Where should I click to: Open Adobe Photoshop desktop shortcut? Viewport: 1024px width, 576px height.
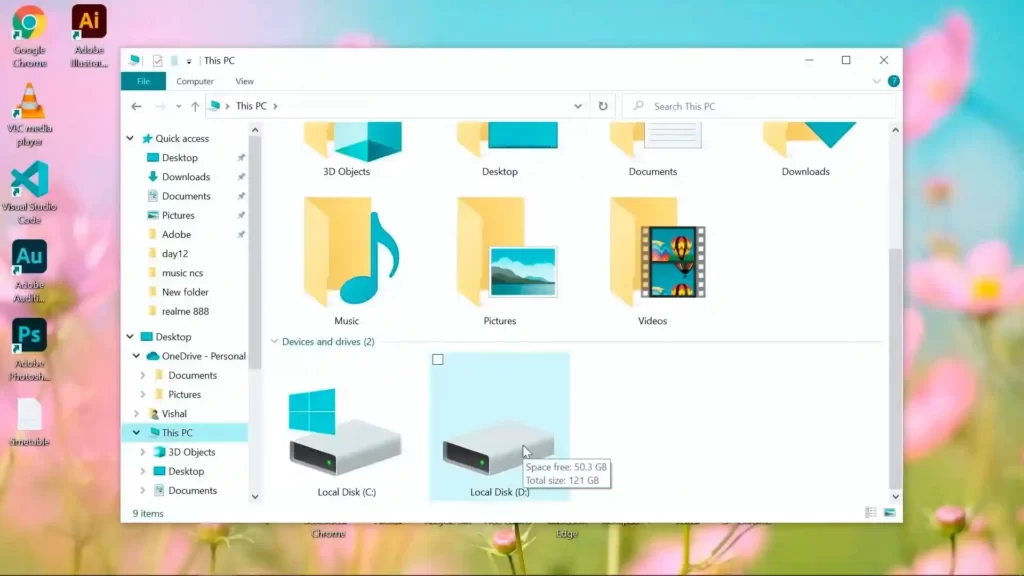coord(29,350)
